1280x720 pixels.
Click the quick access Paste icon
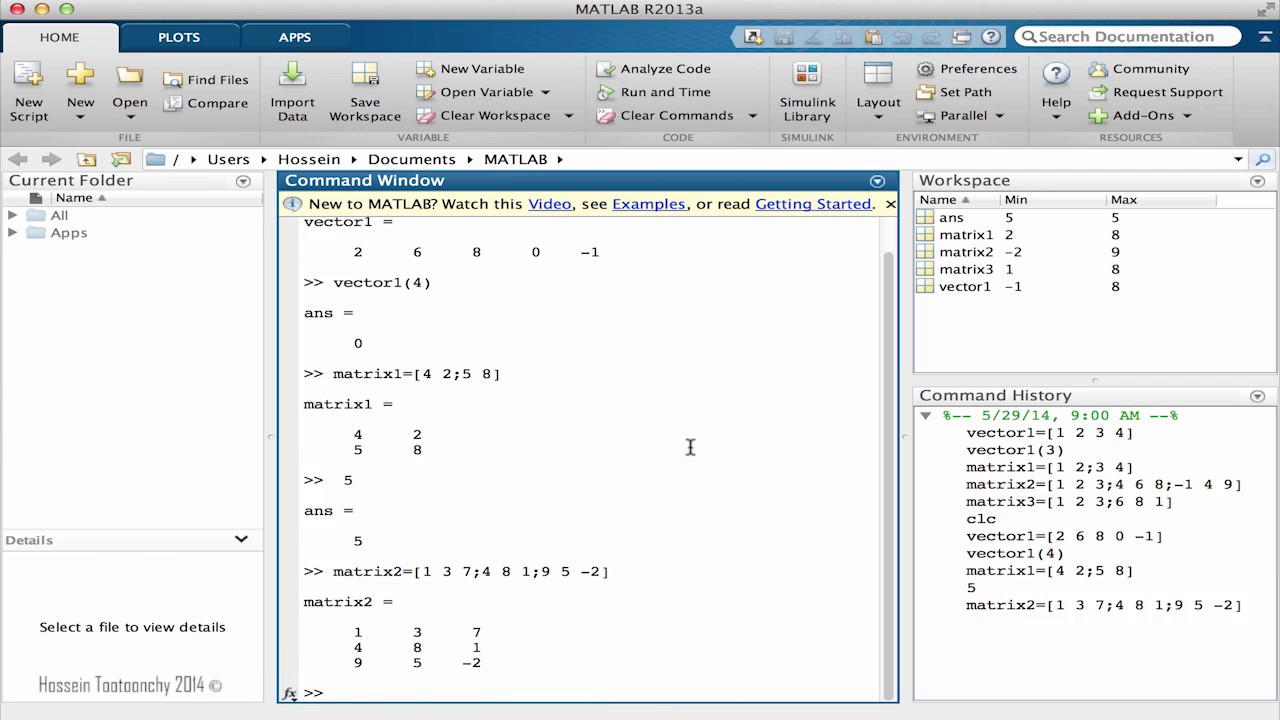pos(873,37)
